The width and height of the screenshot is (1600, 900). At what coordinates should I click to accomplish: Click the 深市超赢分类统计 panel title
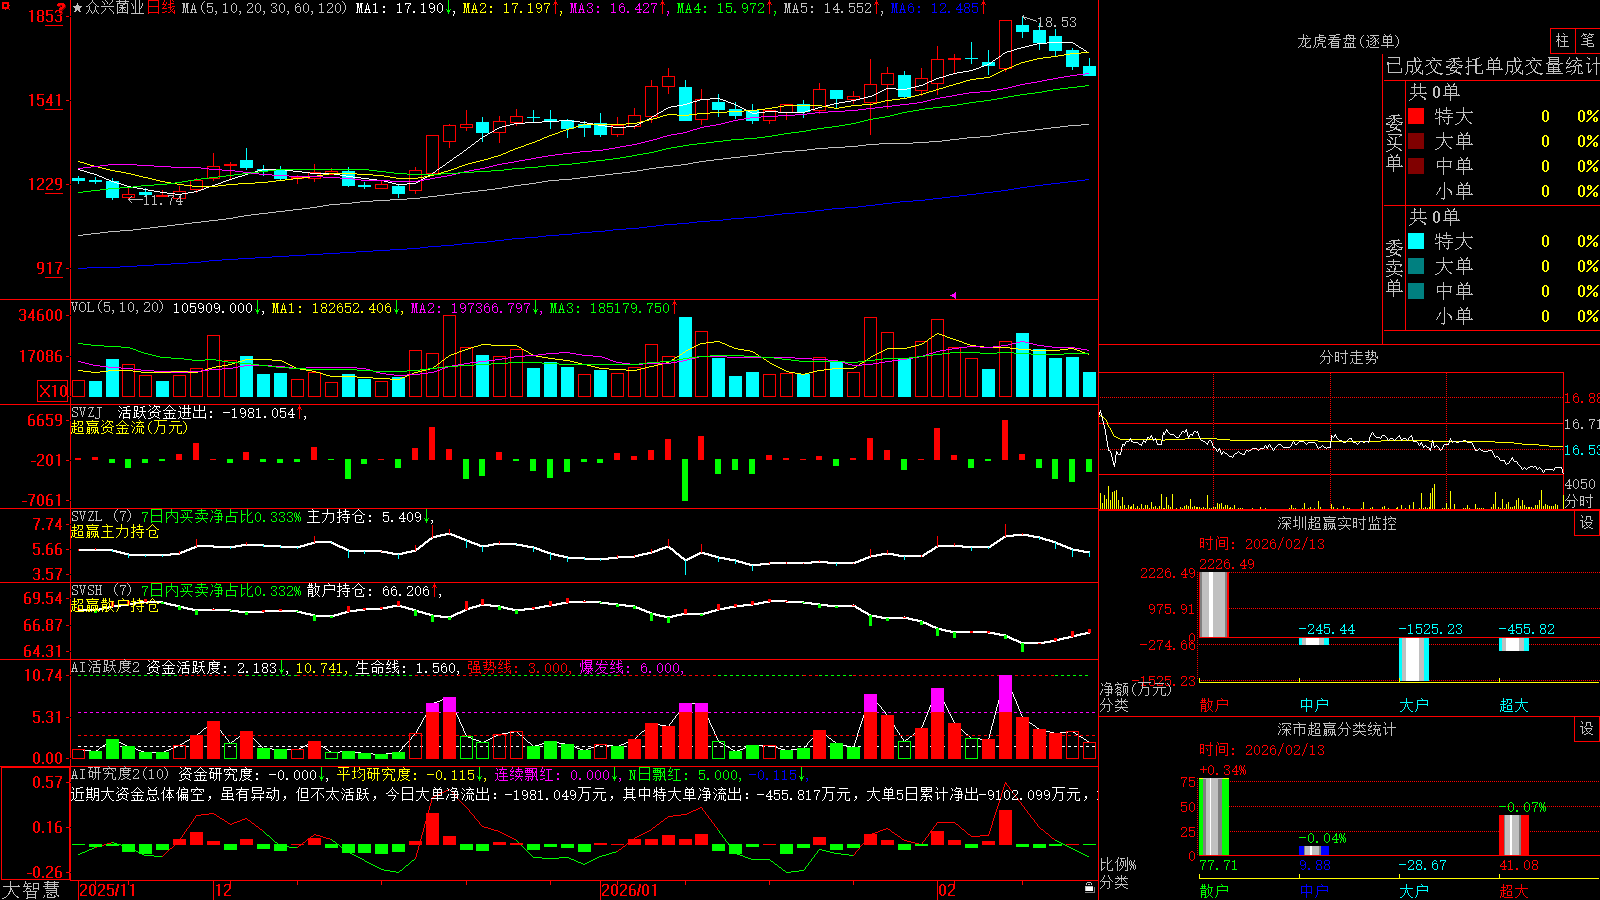pyautogui.click(x=1337, y=729)
